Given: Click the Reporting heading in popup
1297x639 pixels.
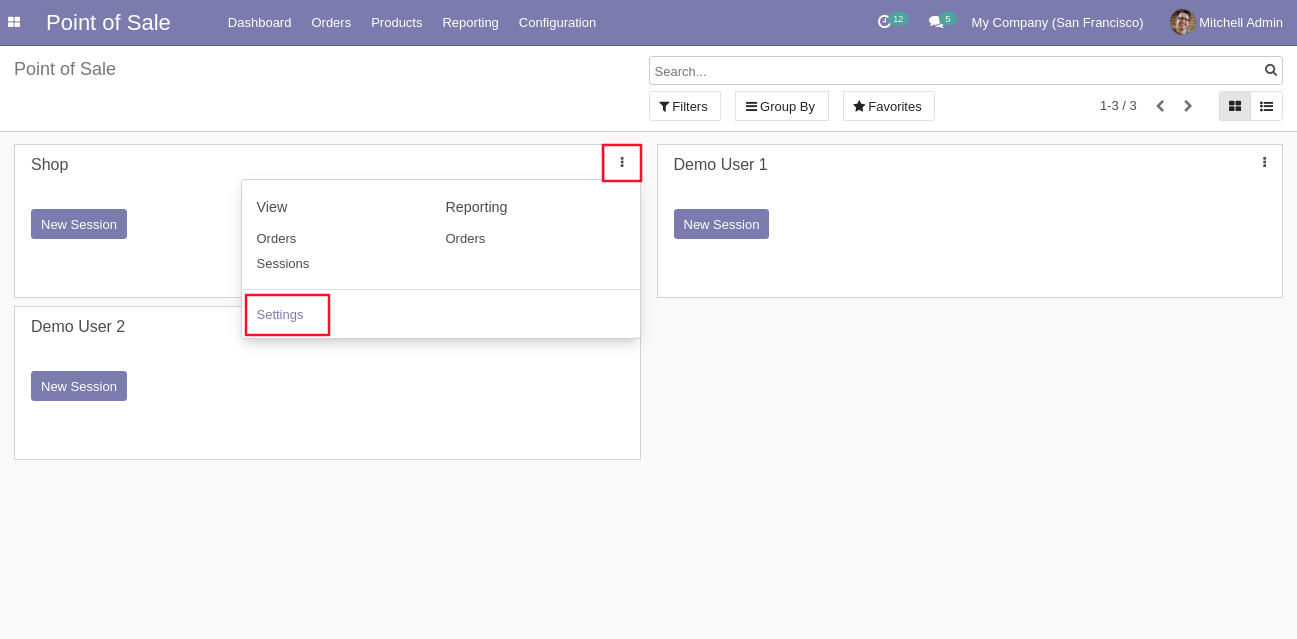Looking at the screenshot, I should [477, 207].
